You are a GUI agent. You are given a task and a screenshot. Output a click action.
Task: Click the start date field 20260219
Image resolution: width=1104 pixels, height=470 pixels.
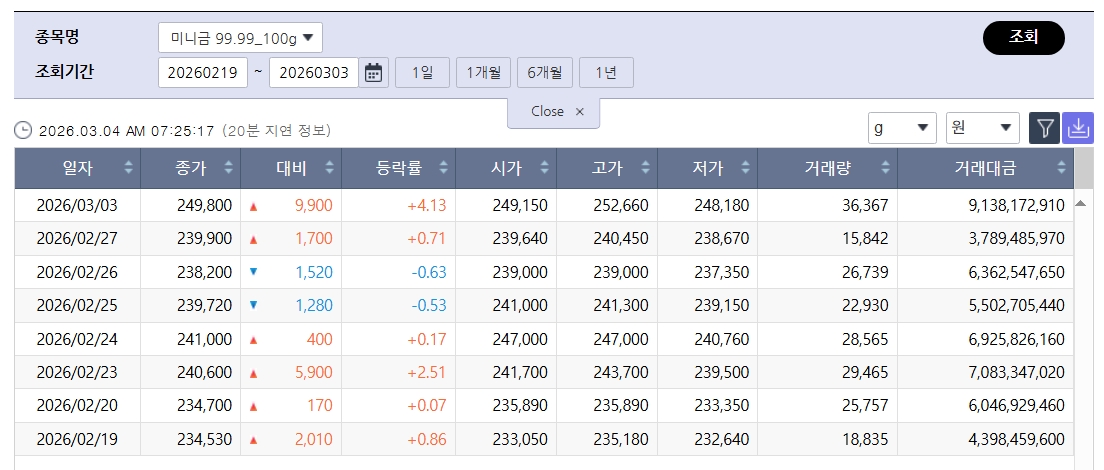point(203,73)
